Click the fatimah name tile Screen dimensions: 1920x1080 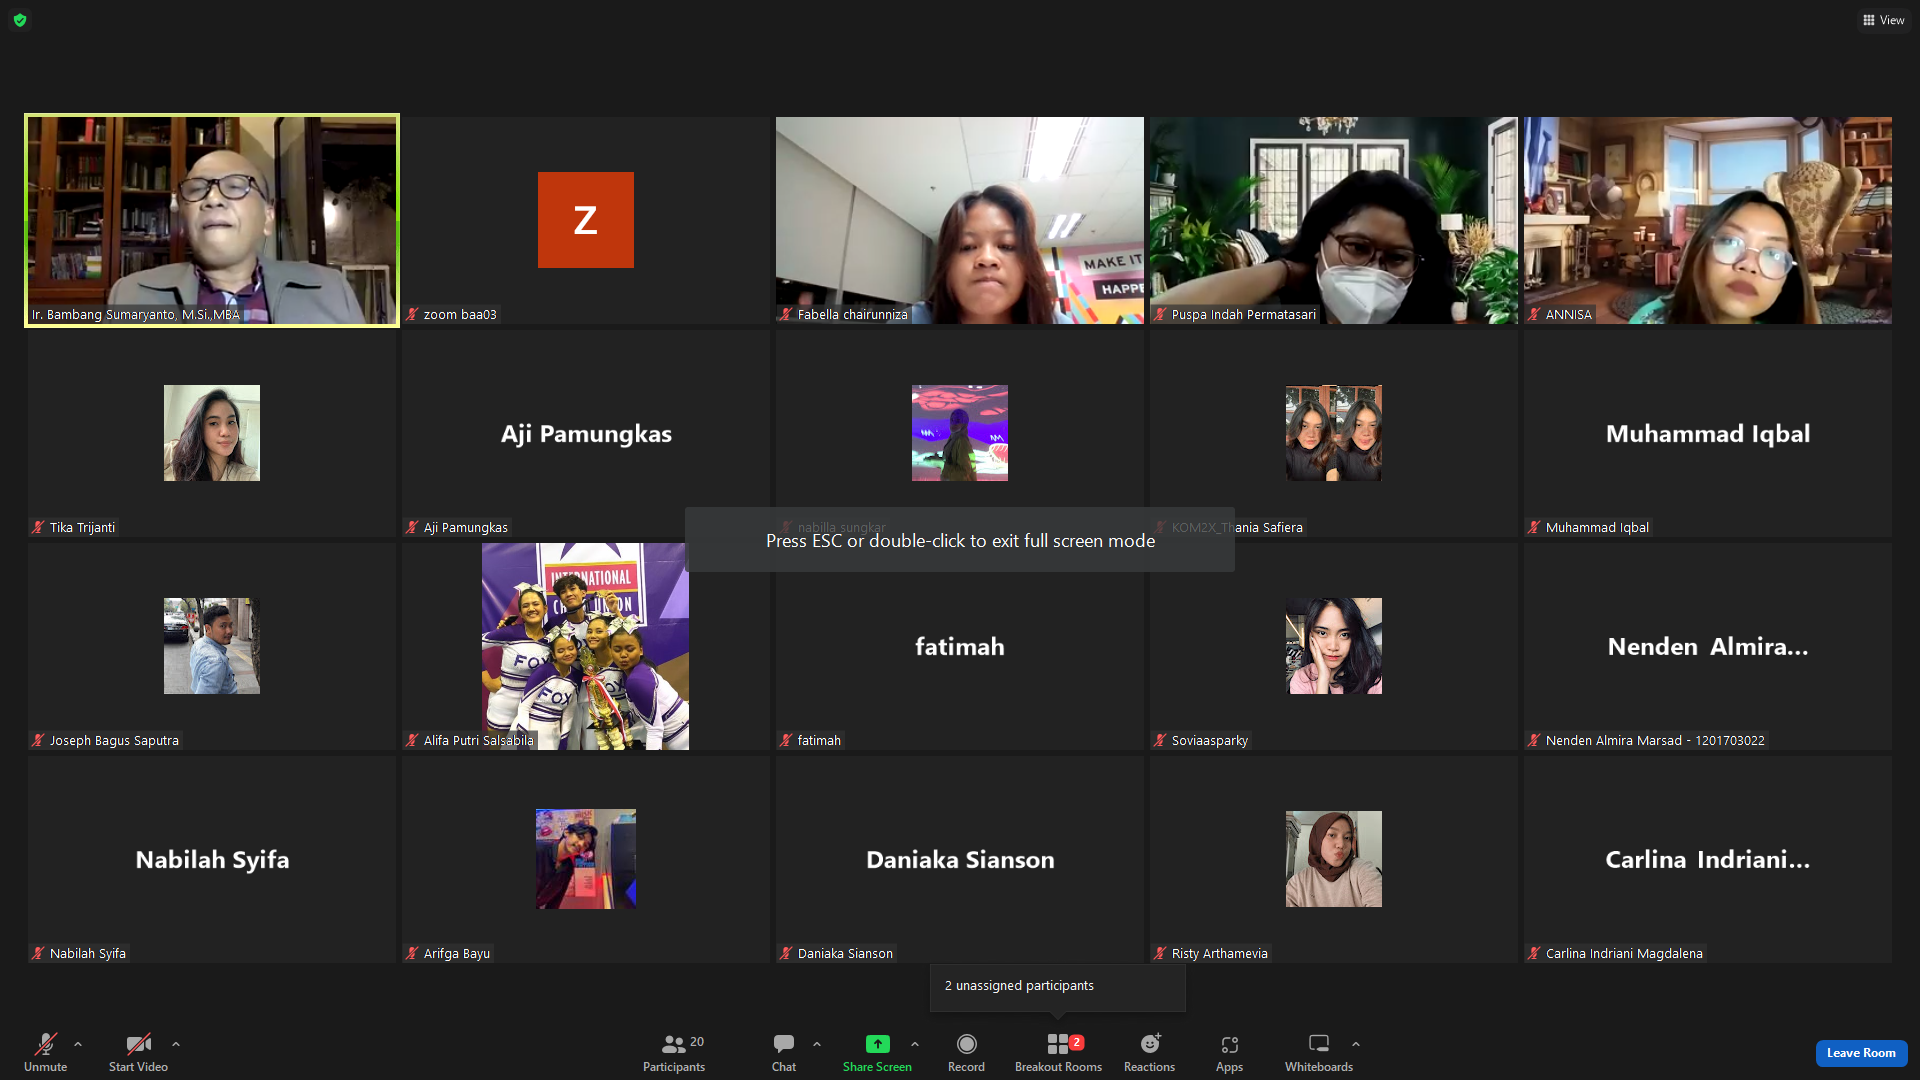click(960, 647)
